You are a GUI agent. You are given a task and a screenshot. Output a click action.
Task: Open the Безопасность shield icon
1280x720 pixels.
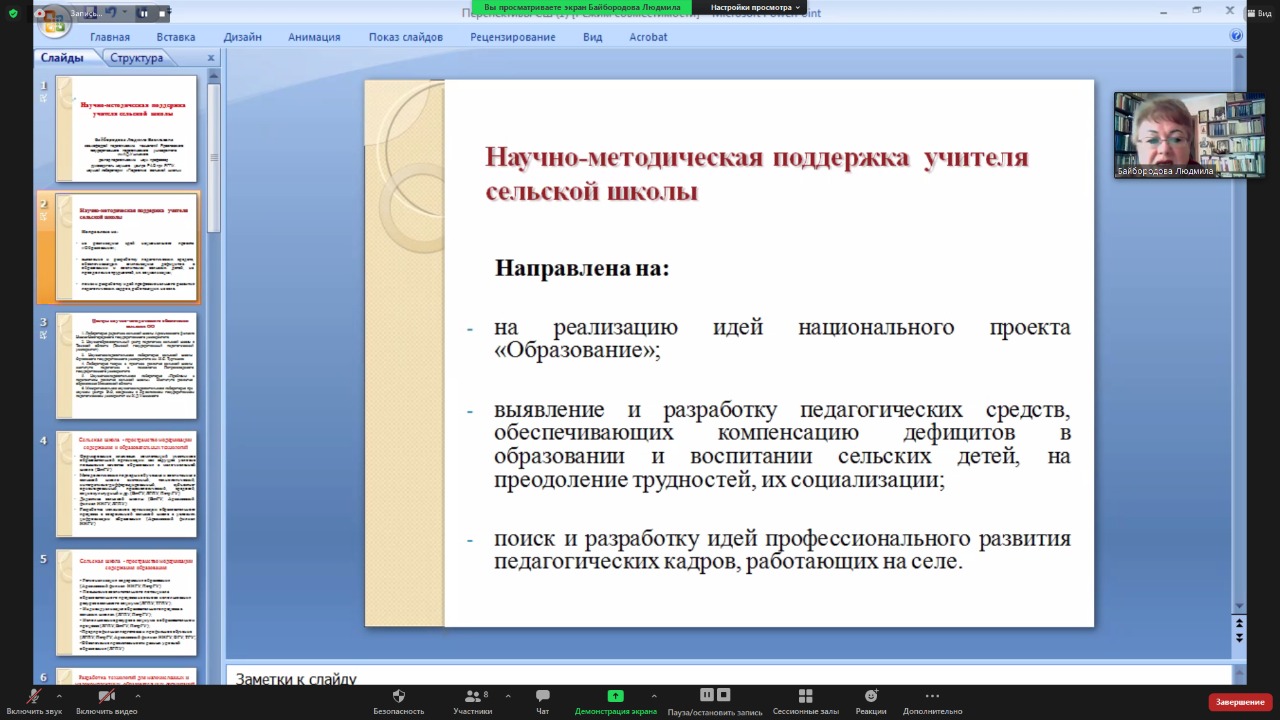coord(398,697)
